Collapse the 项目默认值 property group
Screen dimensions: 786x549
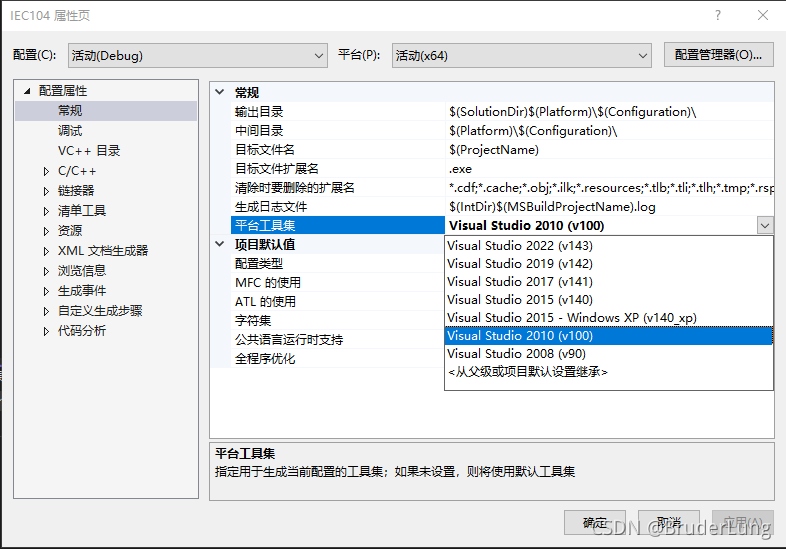[x=220, y=244]
